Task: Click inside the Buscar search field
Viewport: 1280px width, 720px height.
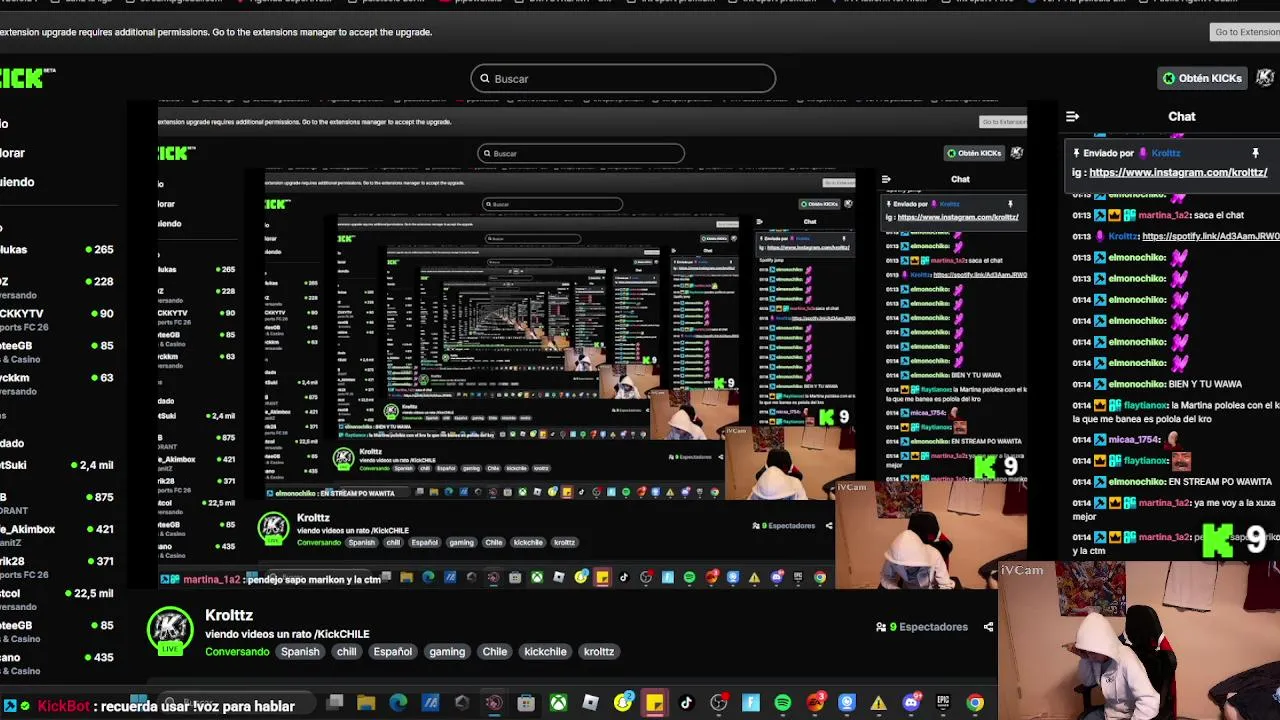Action: coord(623,79)
